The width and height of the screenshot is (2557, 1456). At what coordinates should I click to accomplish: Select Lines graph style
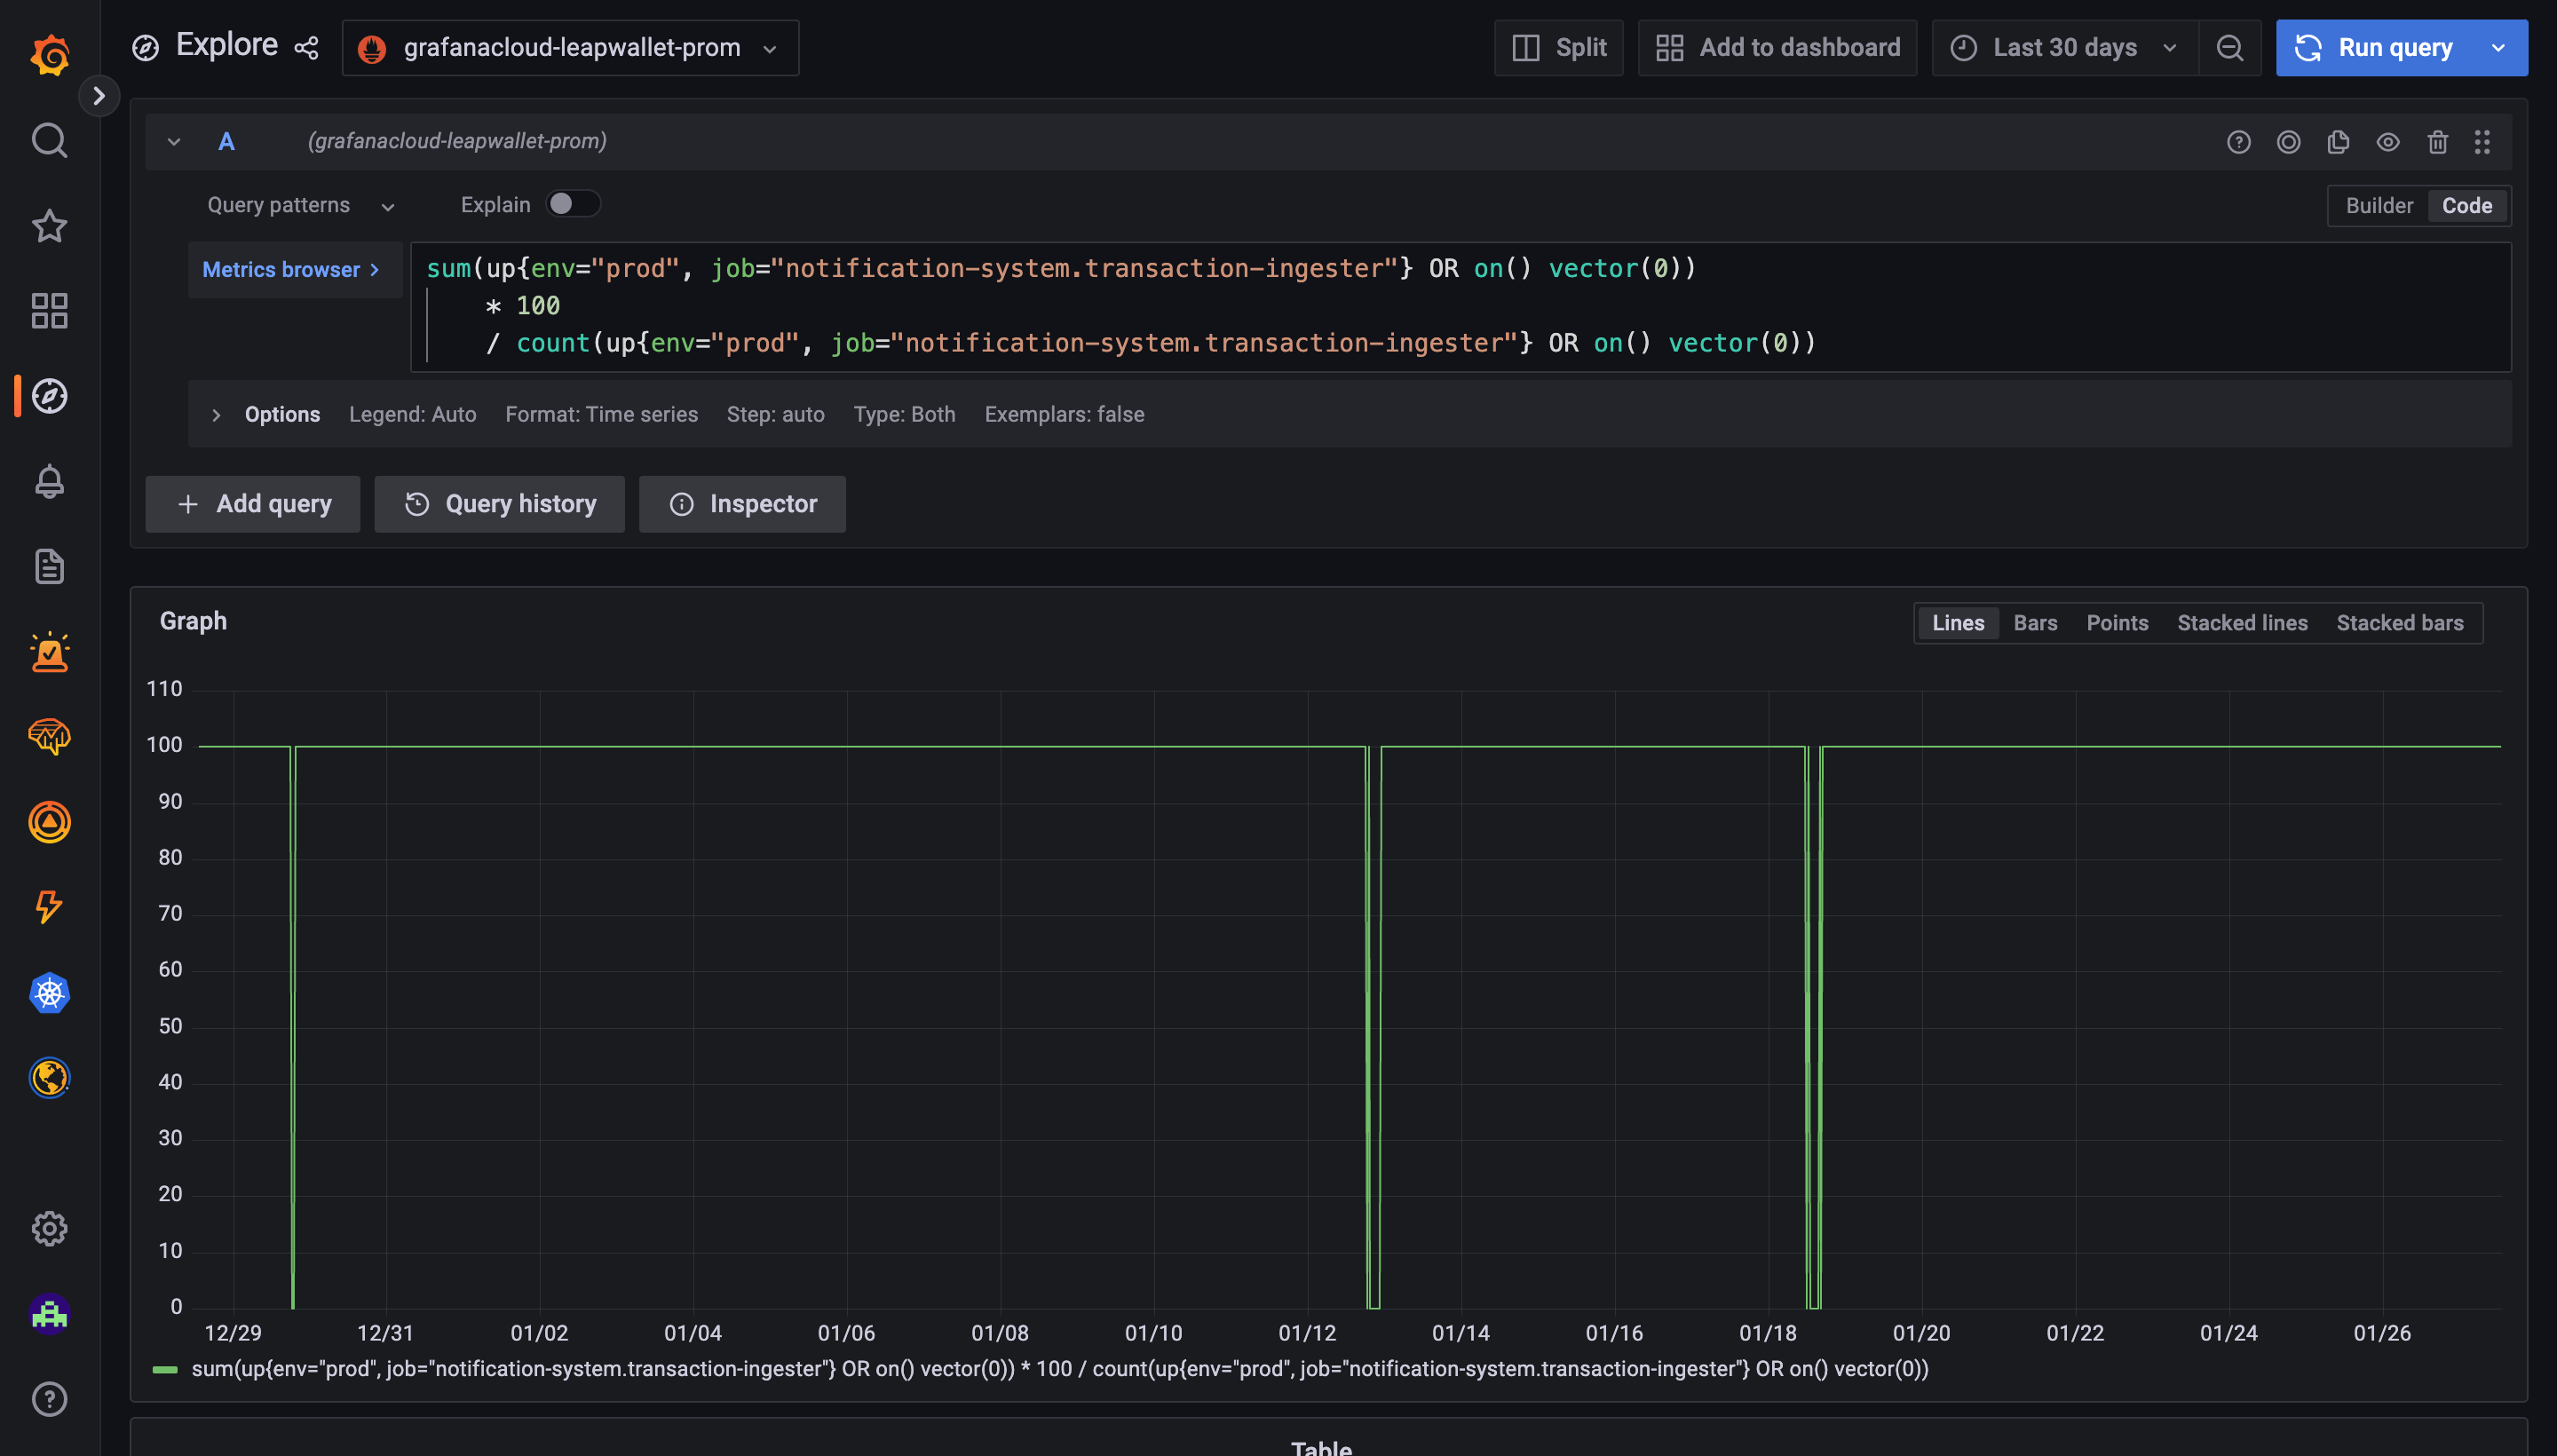(x=1958, y=623)
